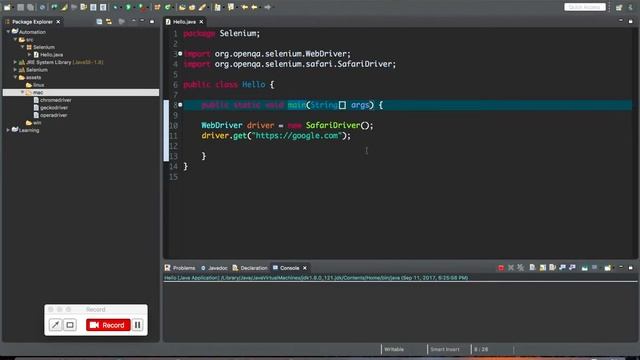
Task: Select arrow tool in Record widget
Action: click(x=55, y=325)
